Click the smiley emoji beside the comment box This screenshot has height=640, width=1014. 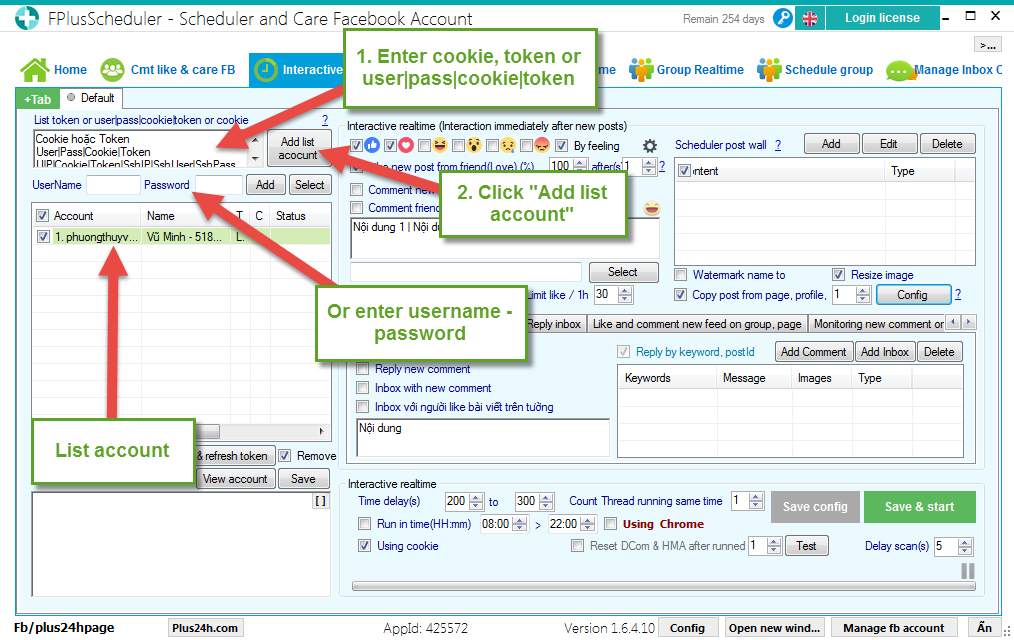652,208
